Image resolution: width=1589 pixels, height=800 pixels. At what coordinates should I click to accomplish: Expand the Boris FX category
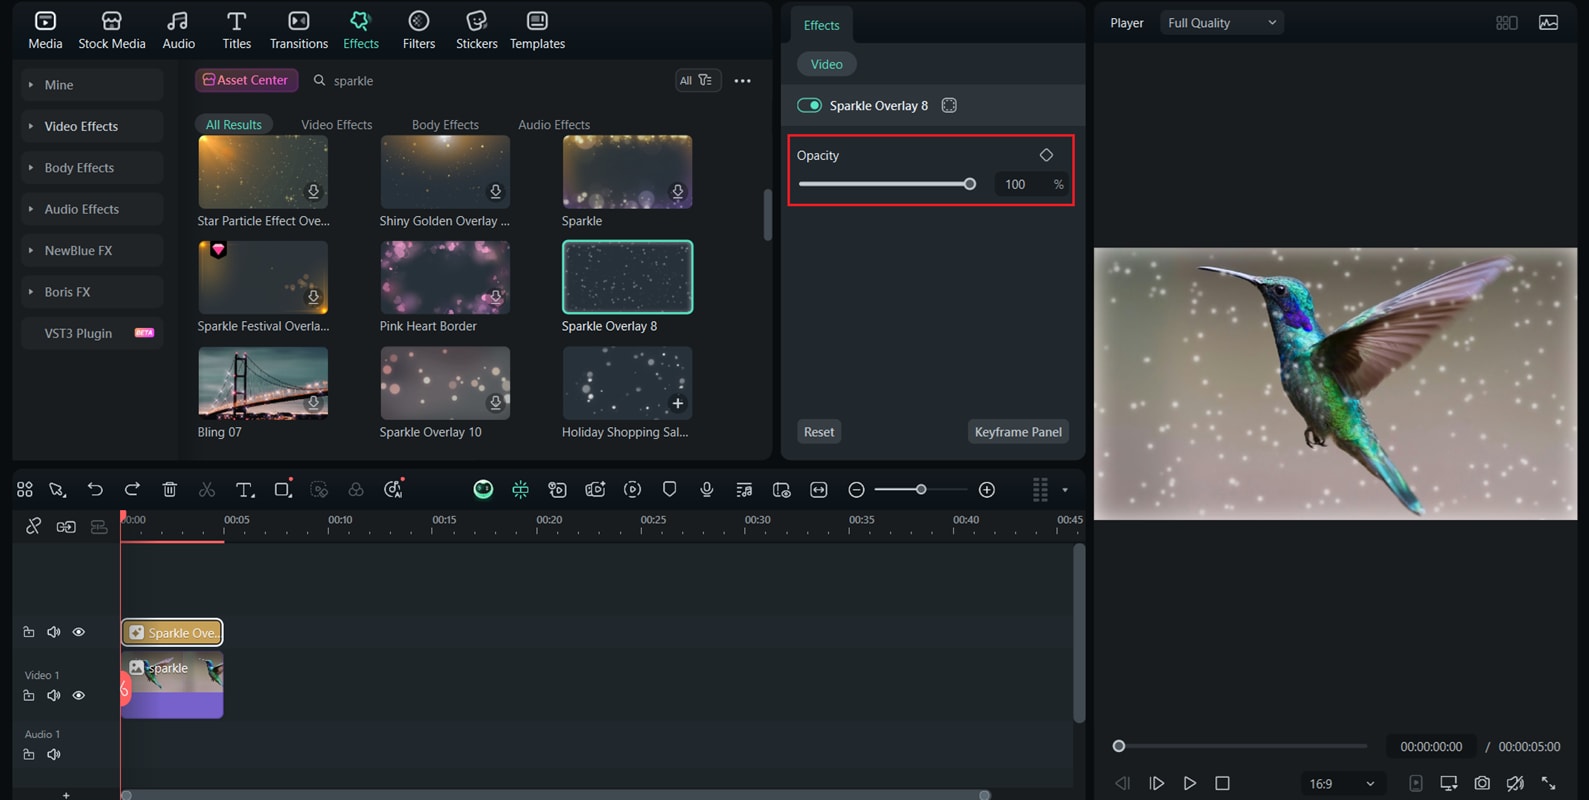click(x=92, y=292)
